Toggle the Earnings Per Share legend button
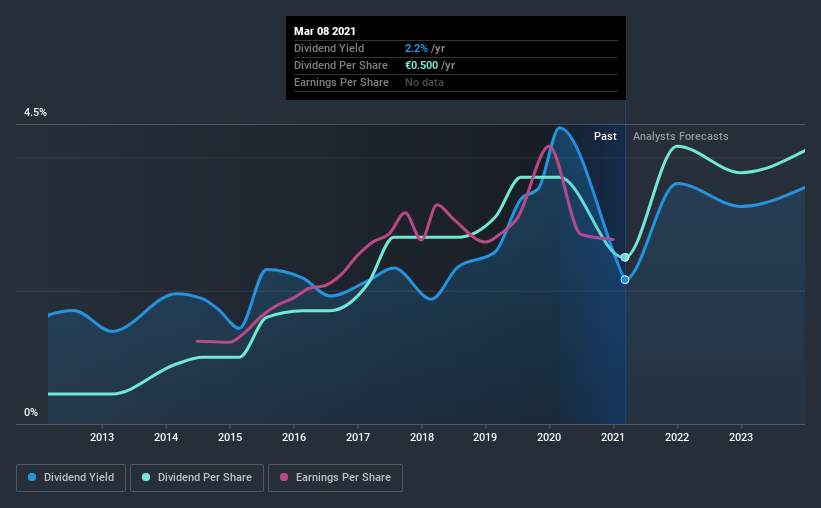The width and height of the screenshot is (821, 508). pos(335,478)
